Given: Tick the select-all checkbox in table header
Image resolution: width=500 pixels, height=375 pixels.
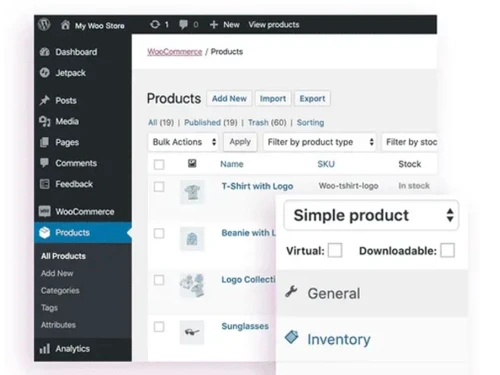Looking at the screenshot, I should [159, 165].
